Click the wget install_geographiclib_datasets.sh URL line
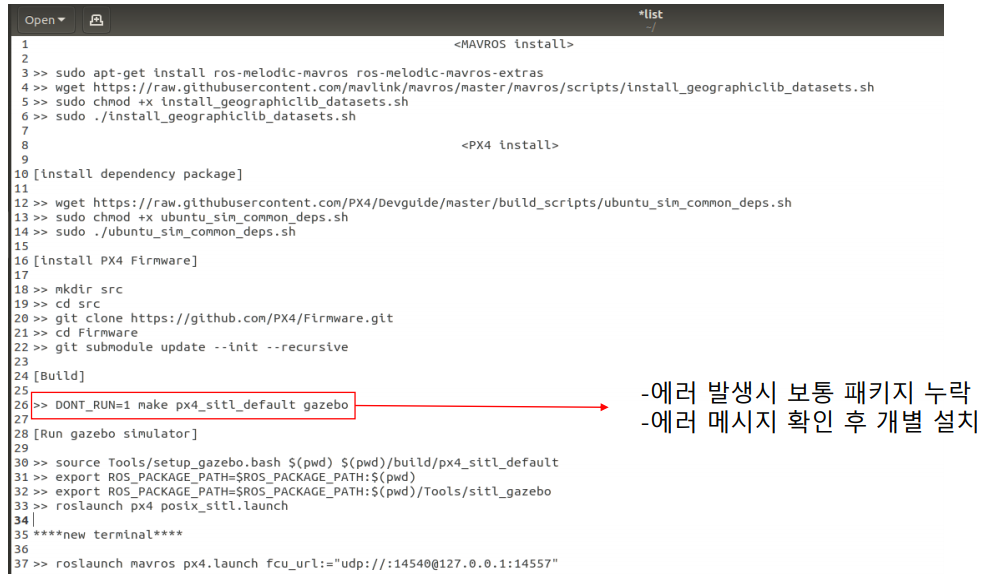Screen dimensions: 989x578 click(454, 88)
